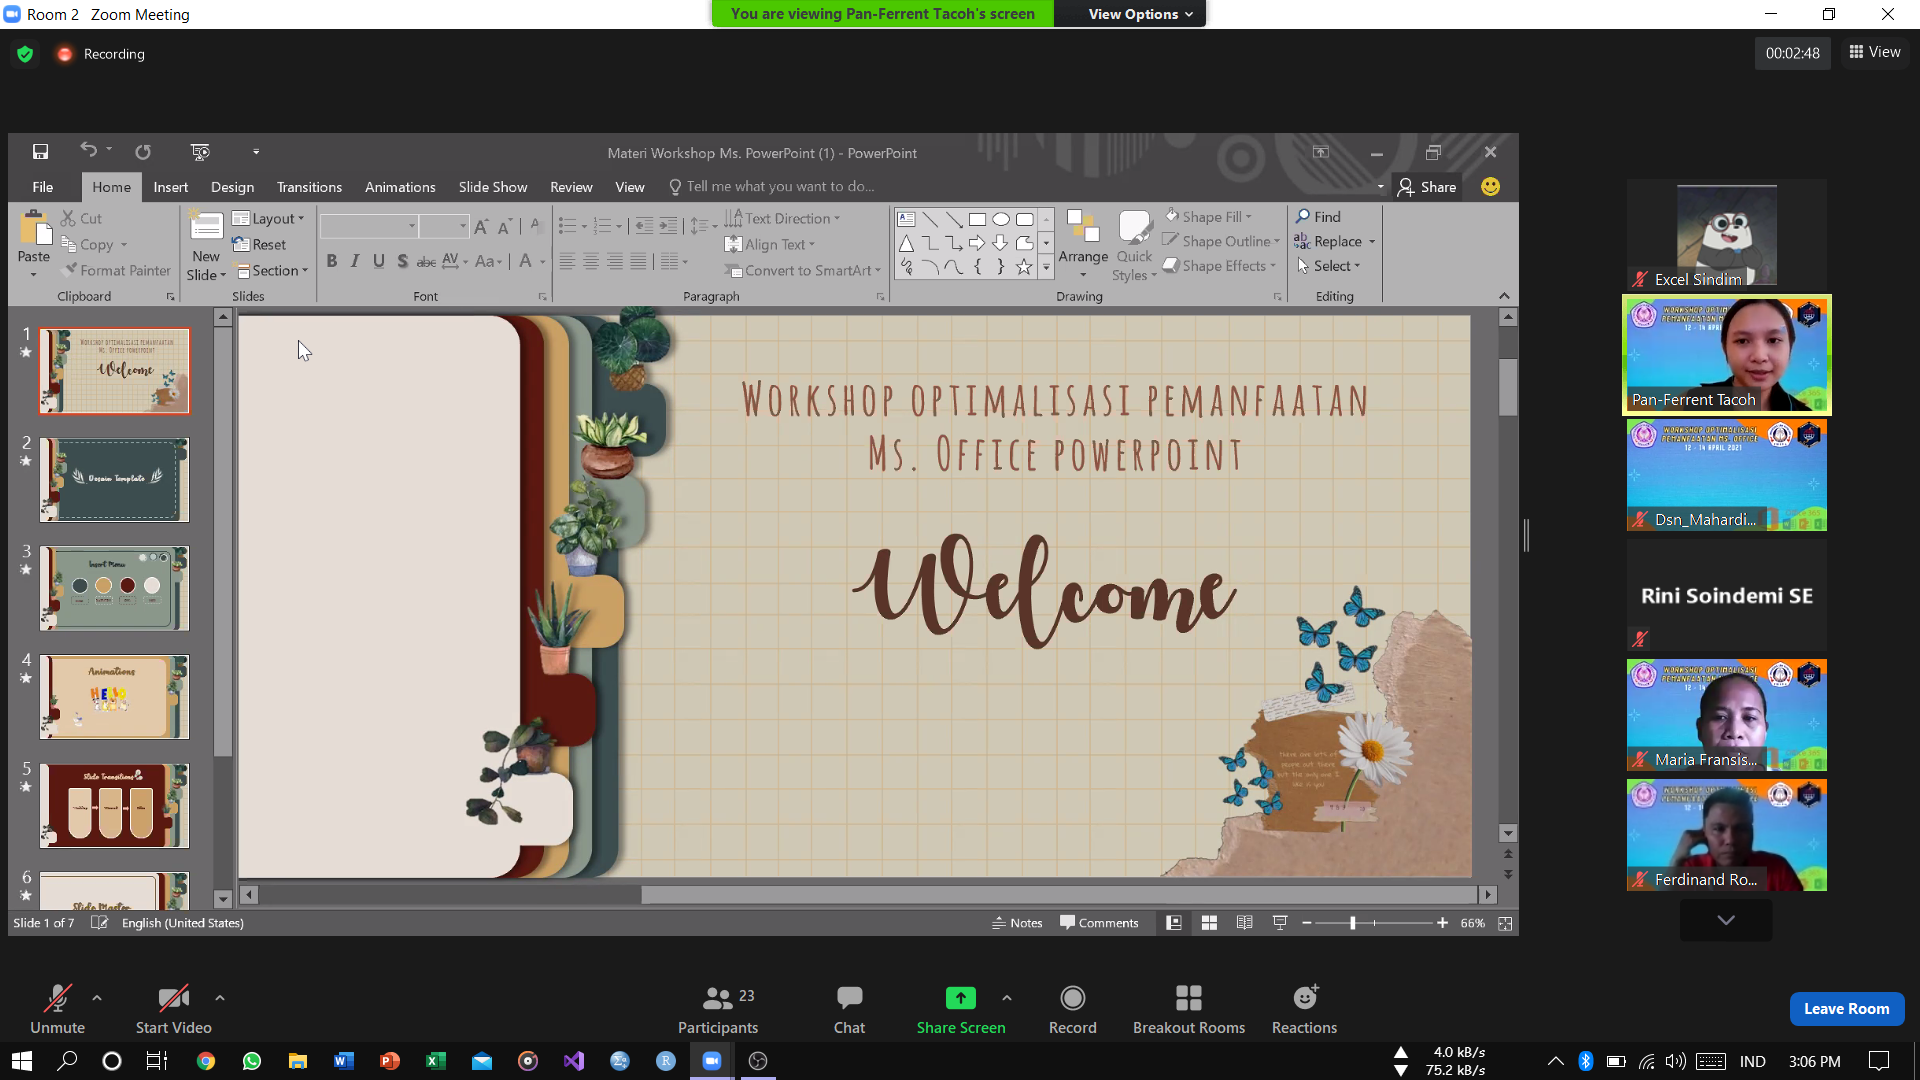Click the green Share Screen icon
Screen dimensions: 1920x1080
coord(960,998)
